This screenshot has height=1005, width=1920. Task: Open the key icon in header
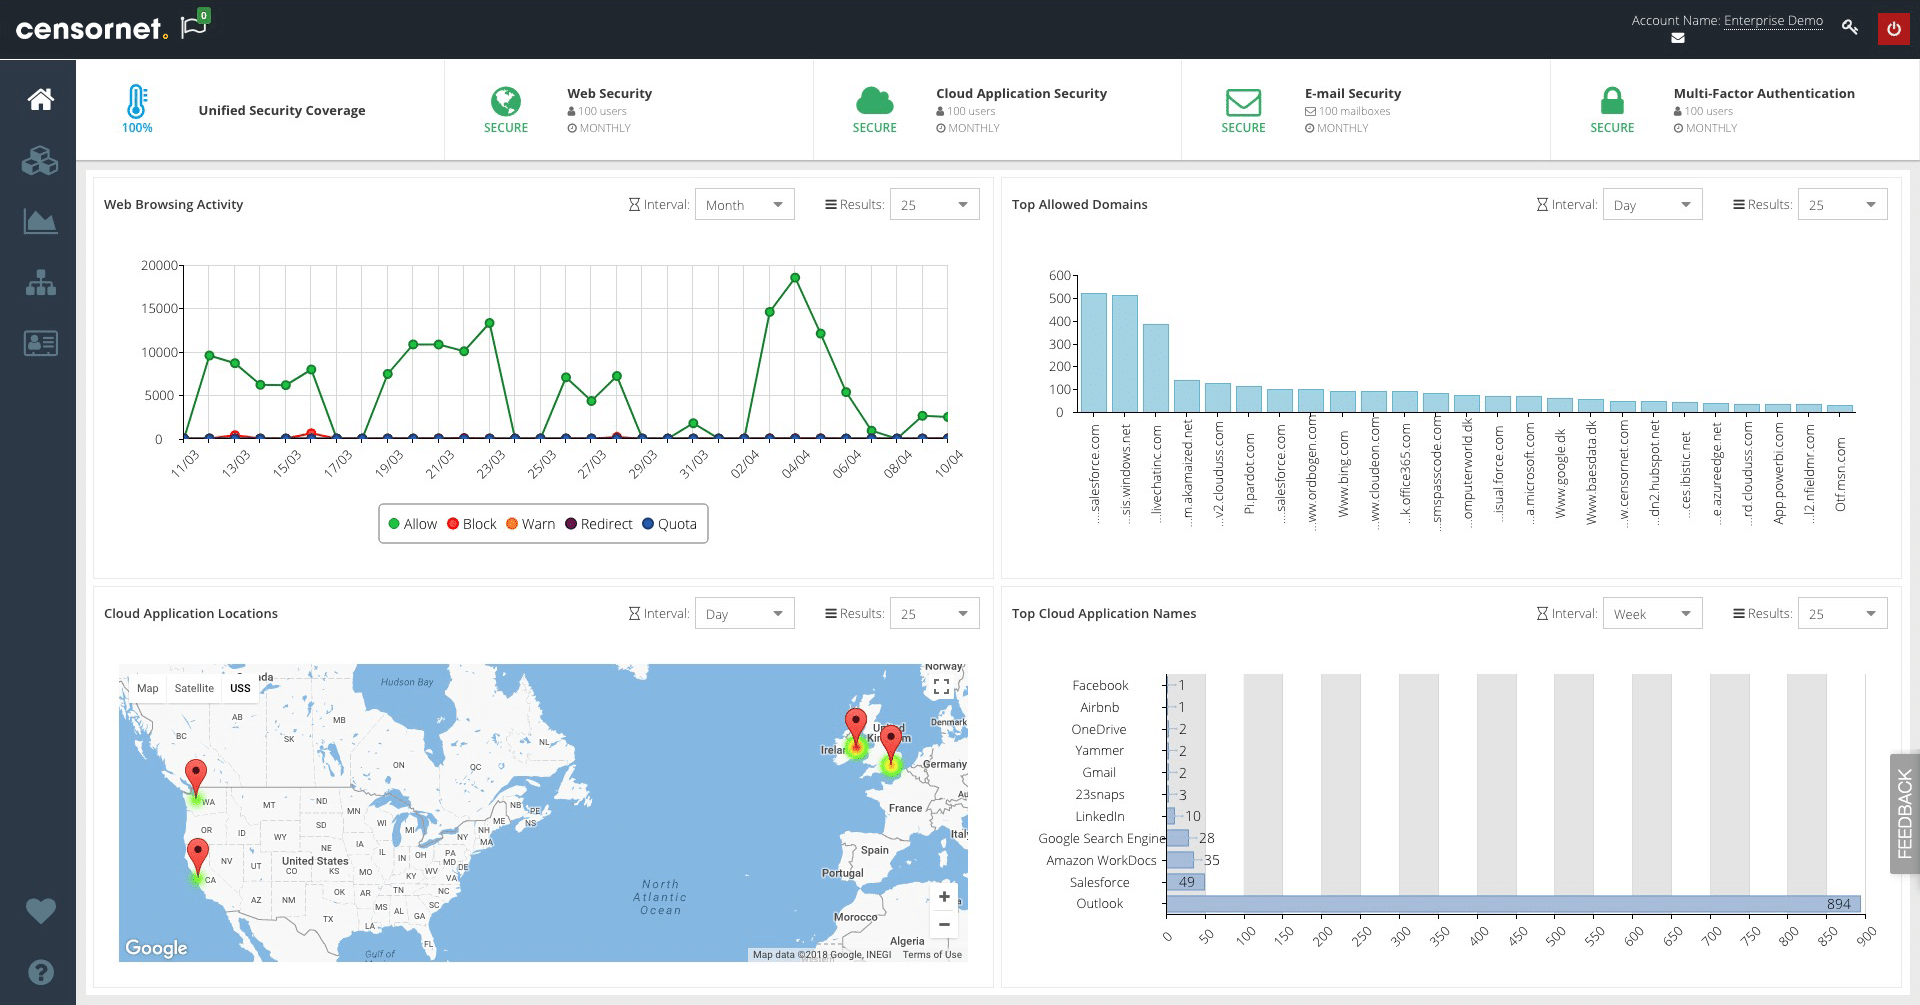pos(1850,28)
